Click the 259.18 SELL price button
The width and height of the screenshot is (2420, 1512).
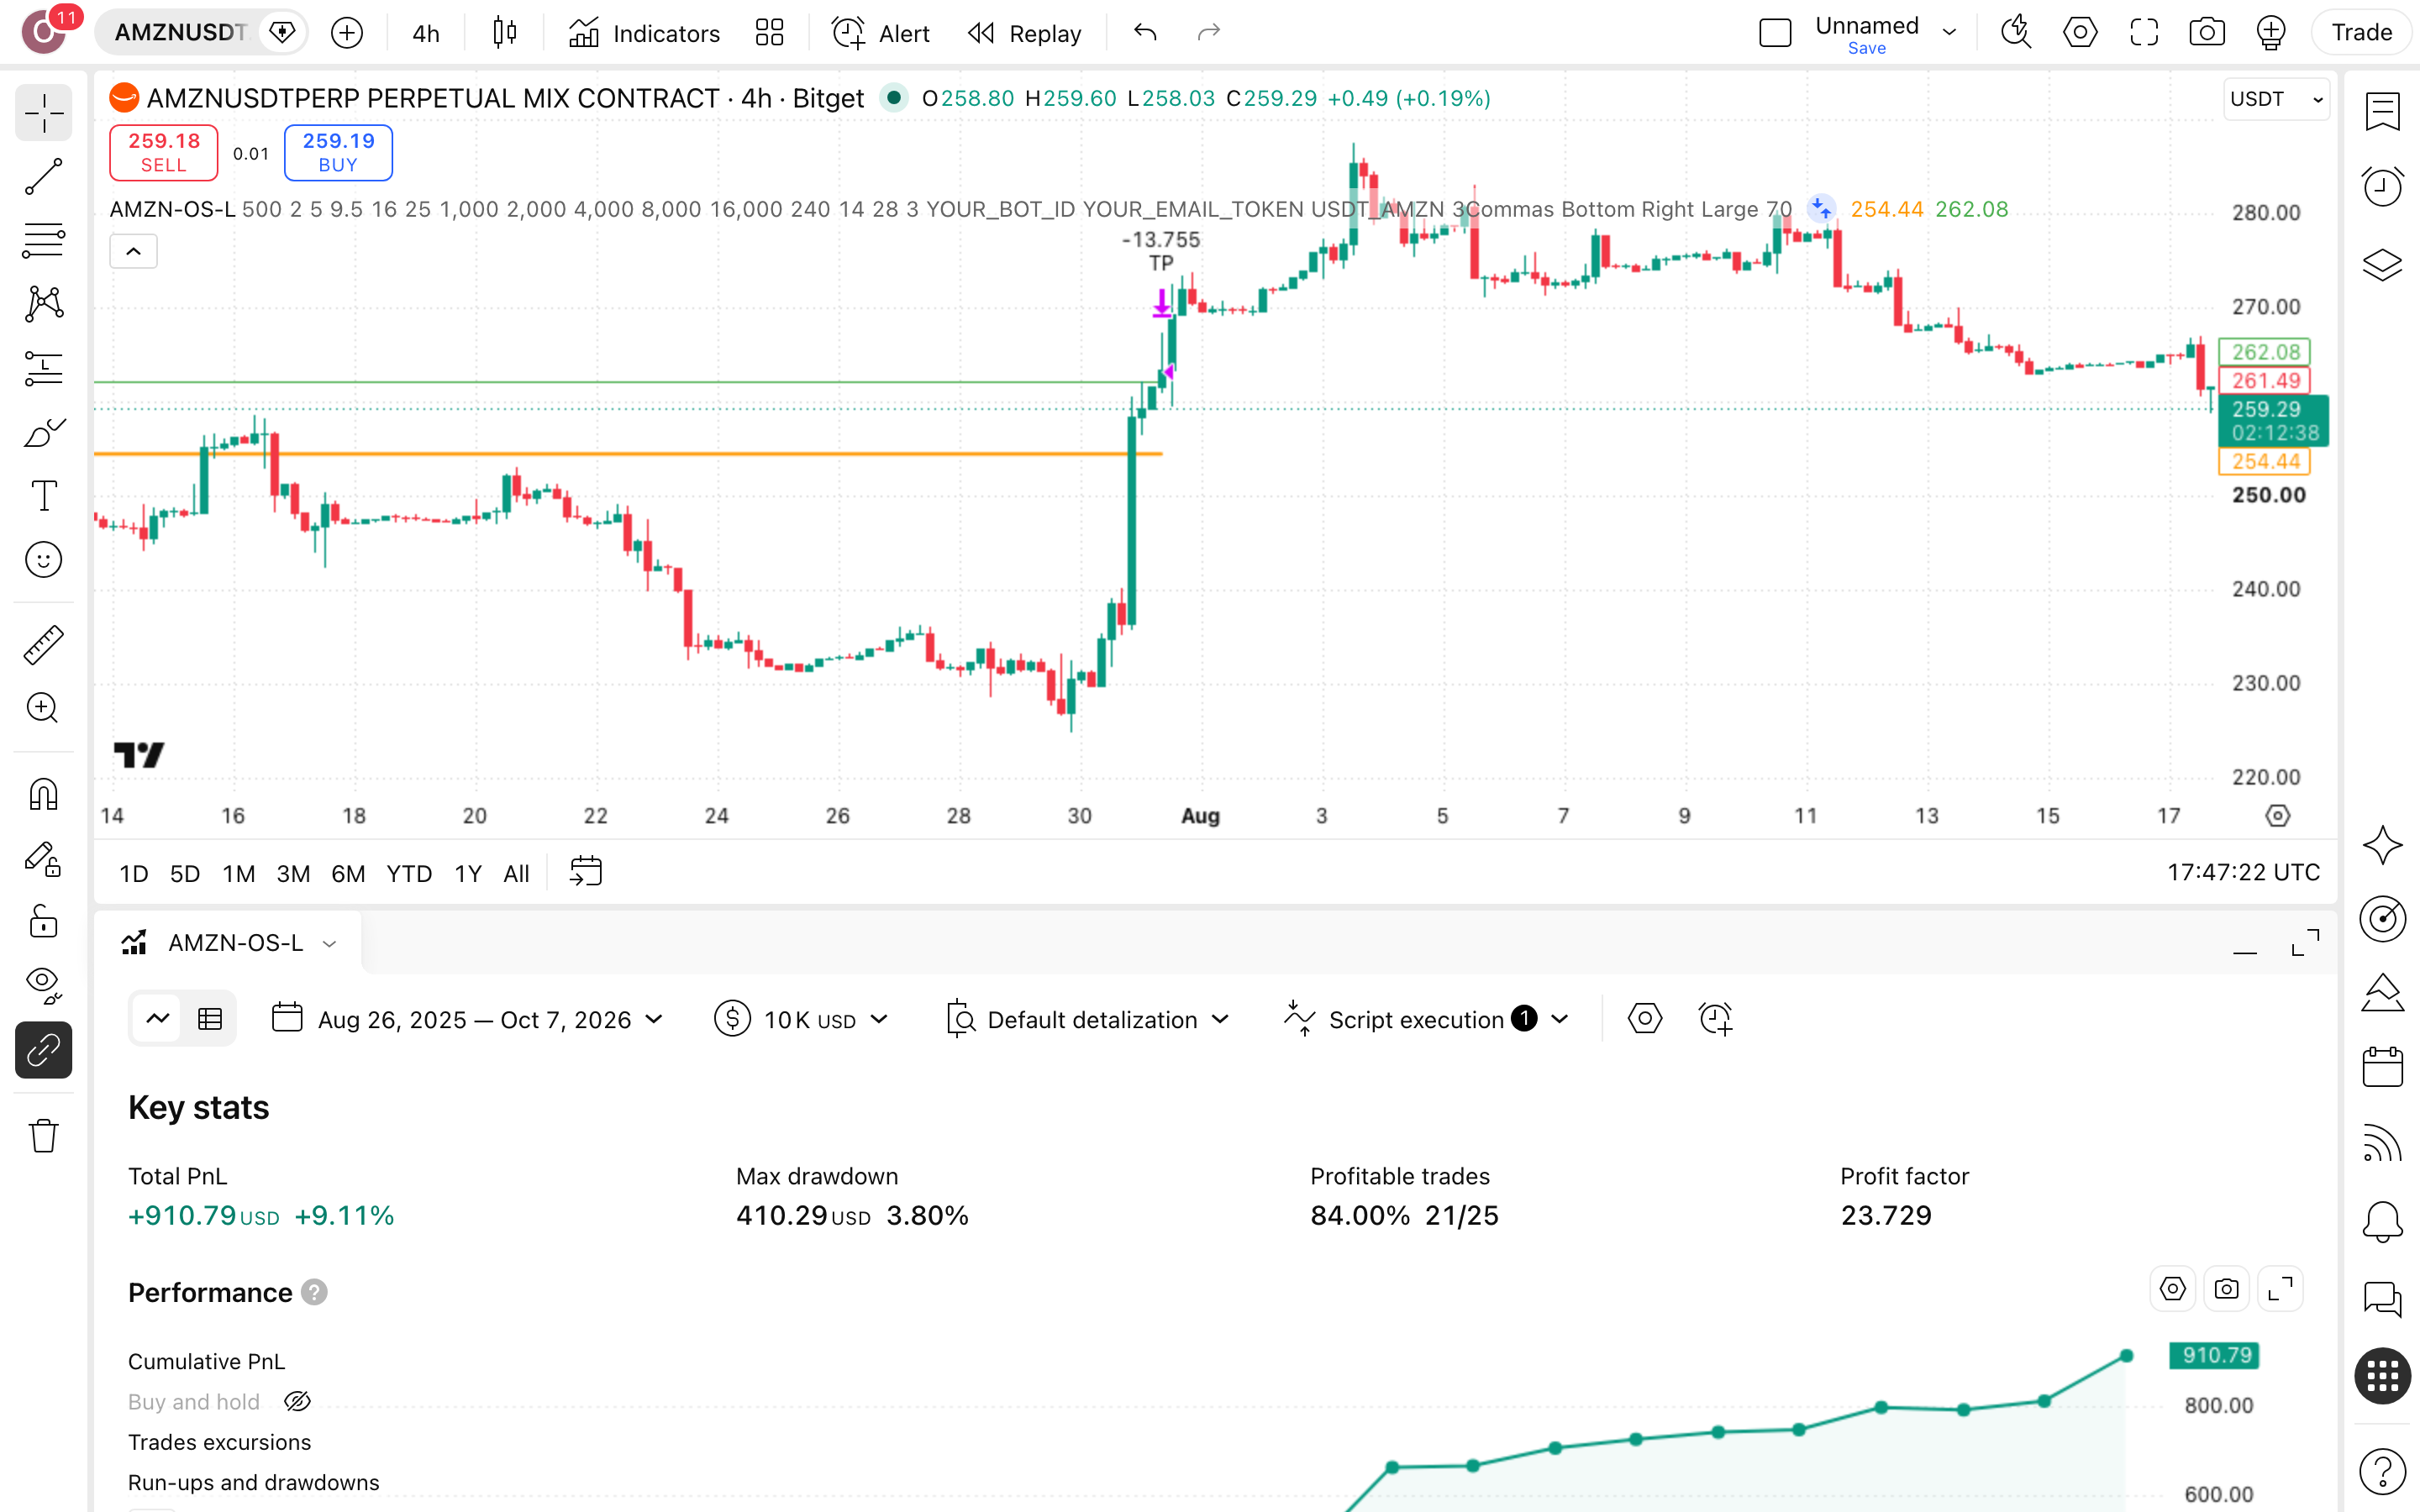tap(163, 152)
